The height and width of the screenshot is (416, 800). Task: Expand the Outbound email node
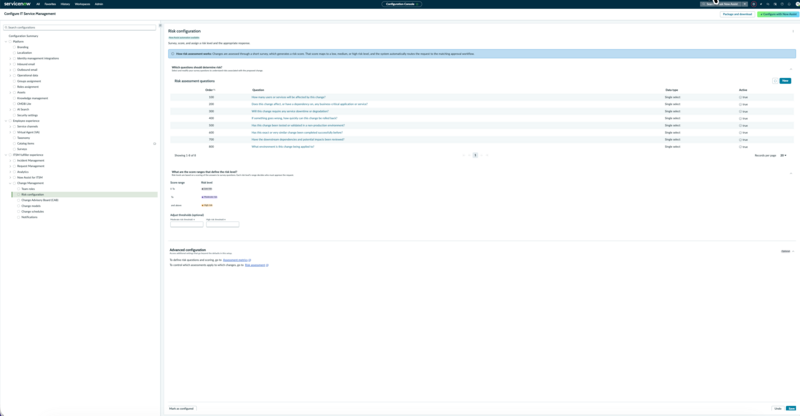[10, 70]
